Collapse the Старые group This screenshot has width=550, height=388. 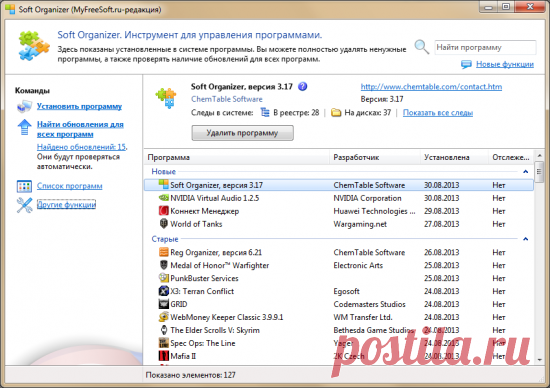(x=525, y=239)
